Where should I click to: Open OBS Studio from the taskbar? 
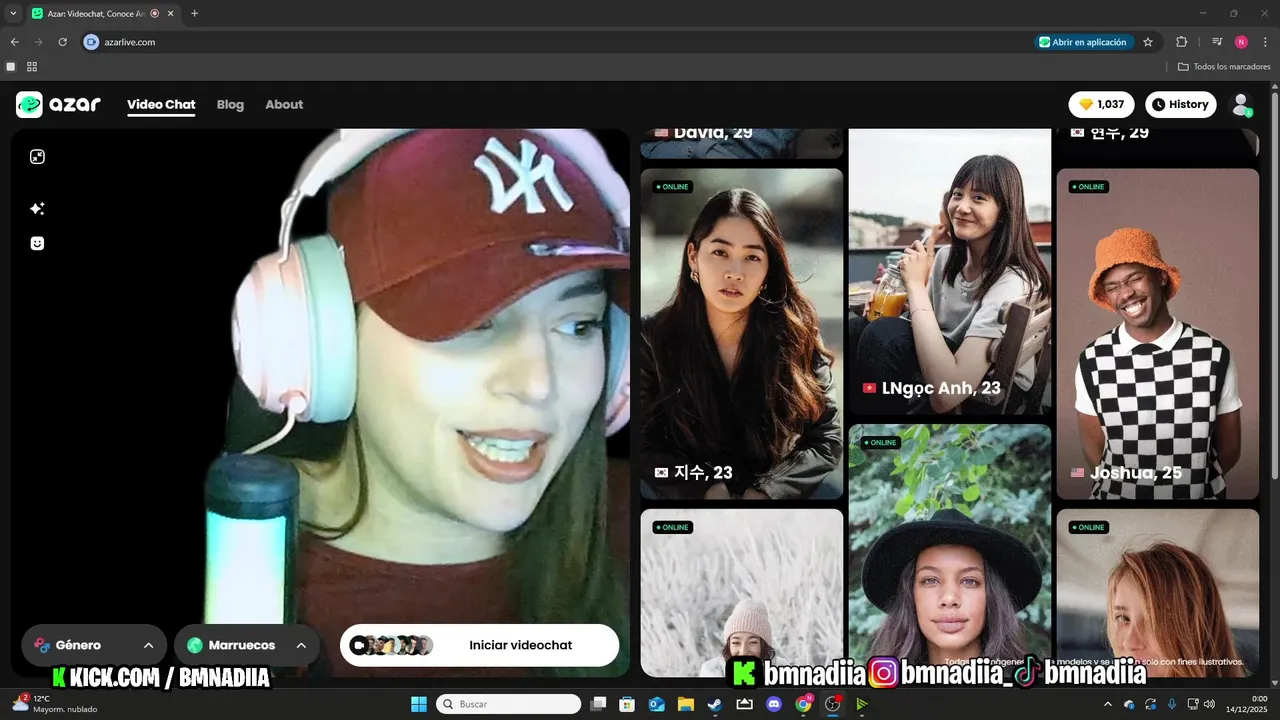(832, 704)
